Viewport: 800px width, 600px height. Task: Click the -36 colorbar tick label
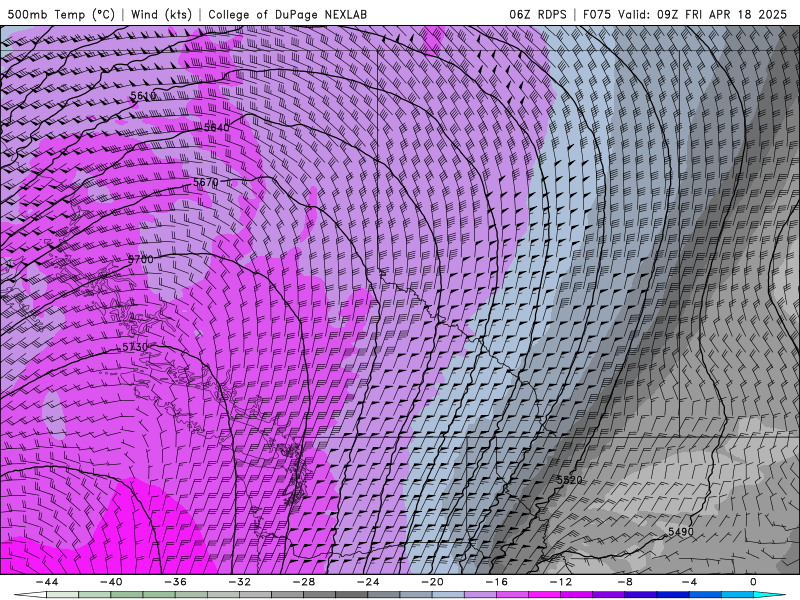176,582
